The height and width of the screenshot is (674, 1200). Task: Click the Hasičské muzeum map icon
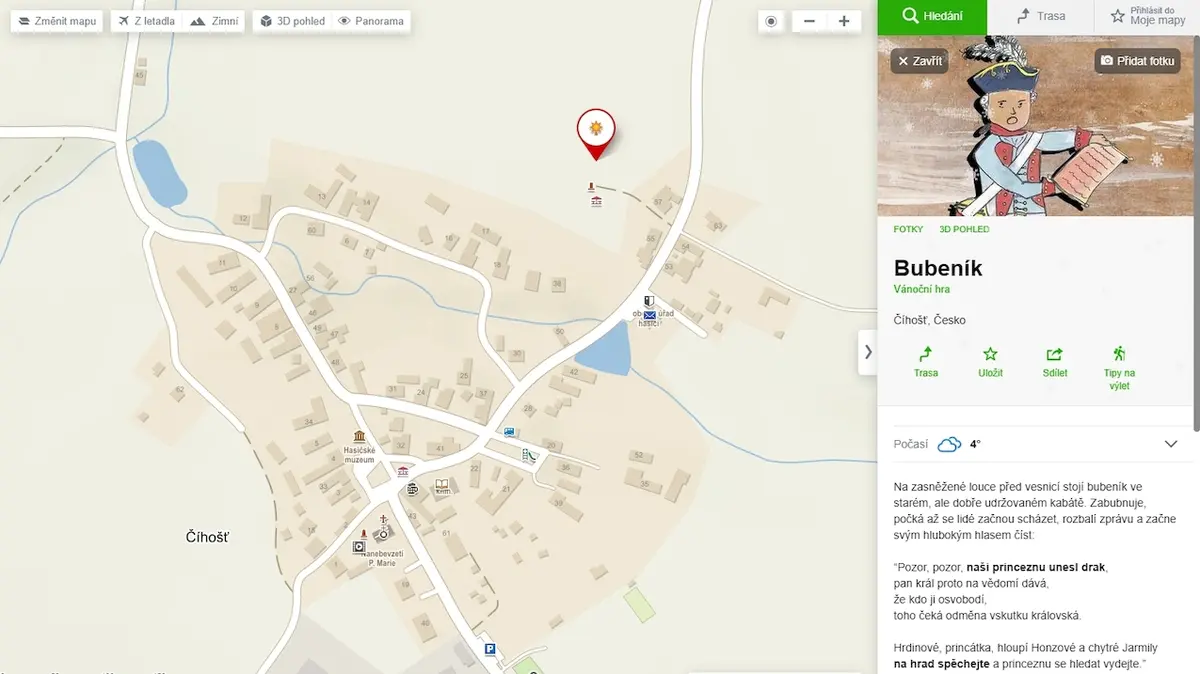[x=359, y=437]
